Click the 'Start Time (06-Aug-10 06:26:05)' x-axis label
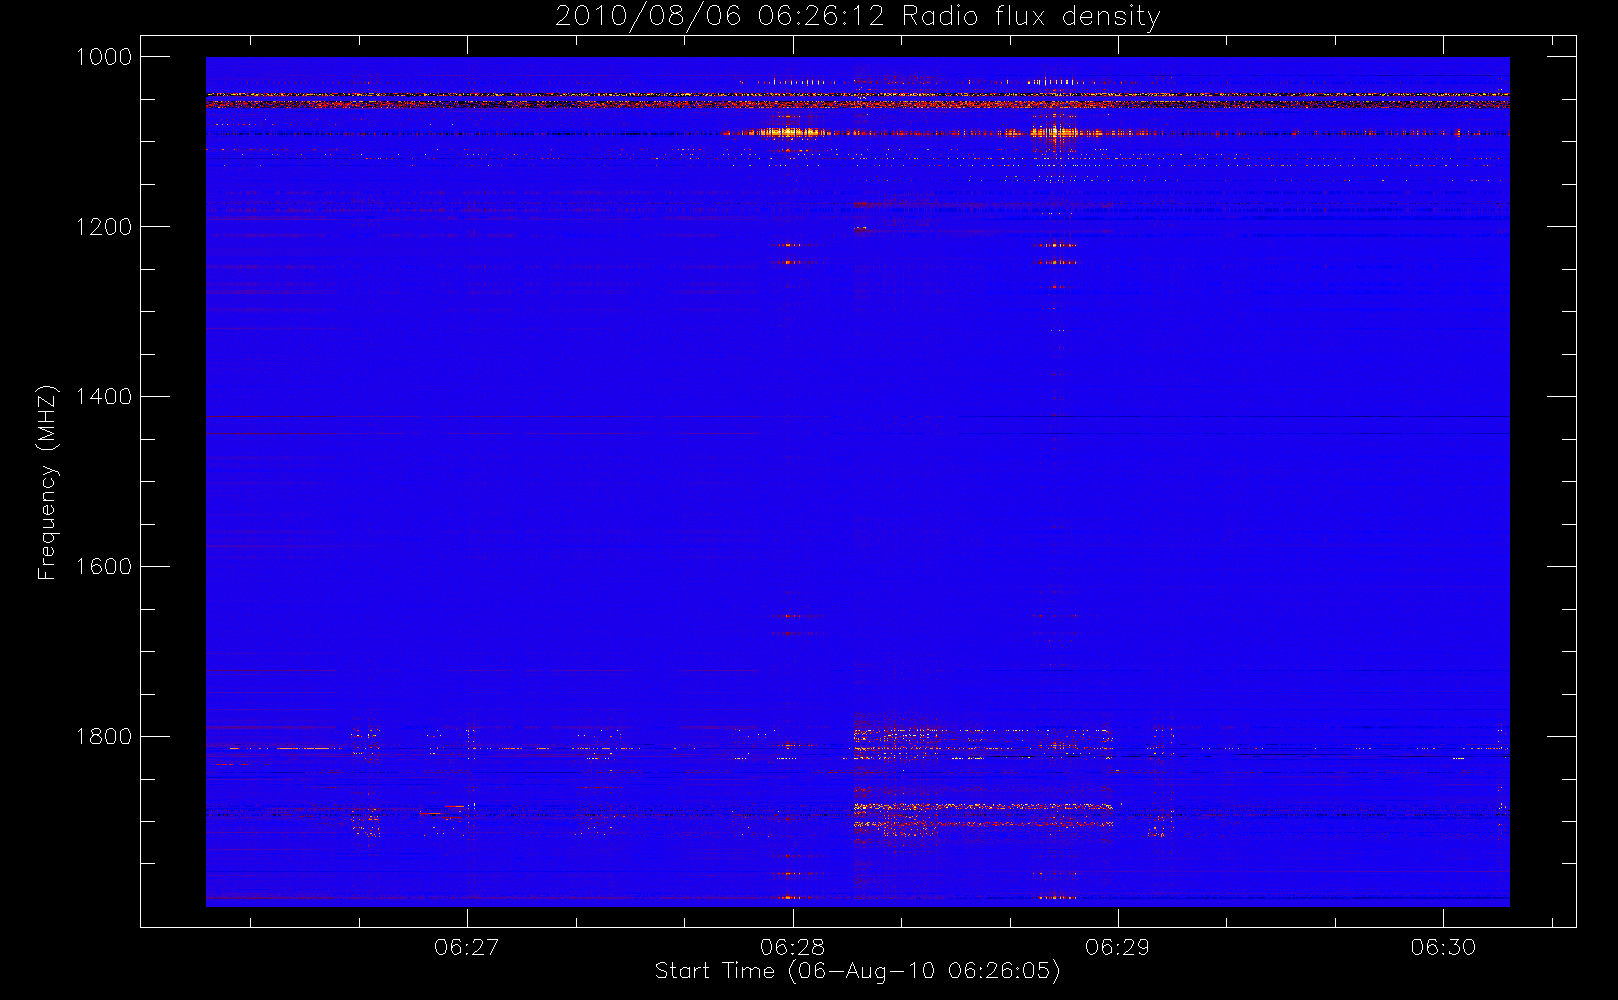The width and height of the screenshot is (1618, 1000). (x=857, y=971)
